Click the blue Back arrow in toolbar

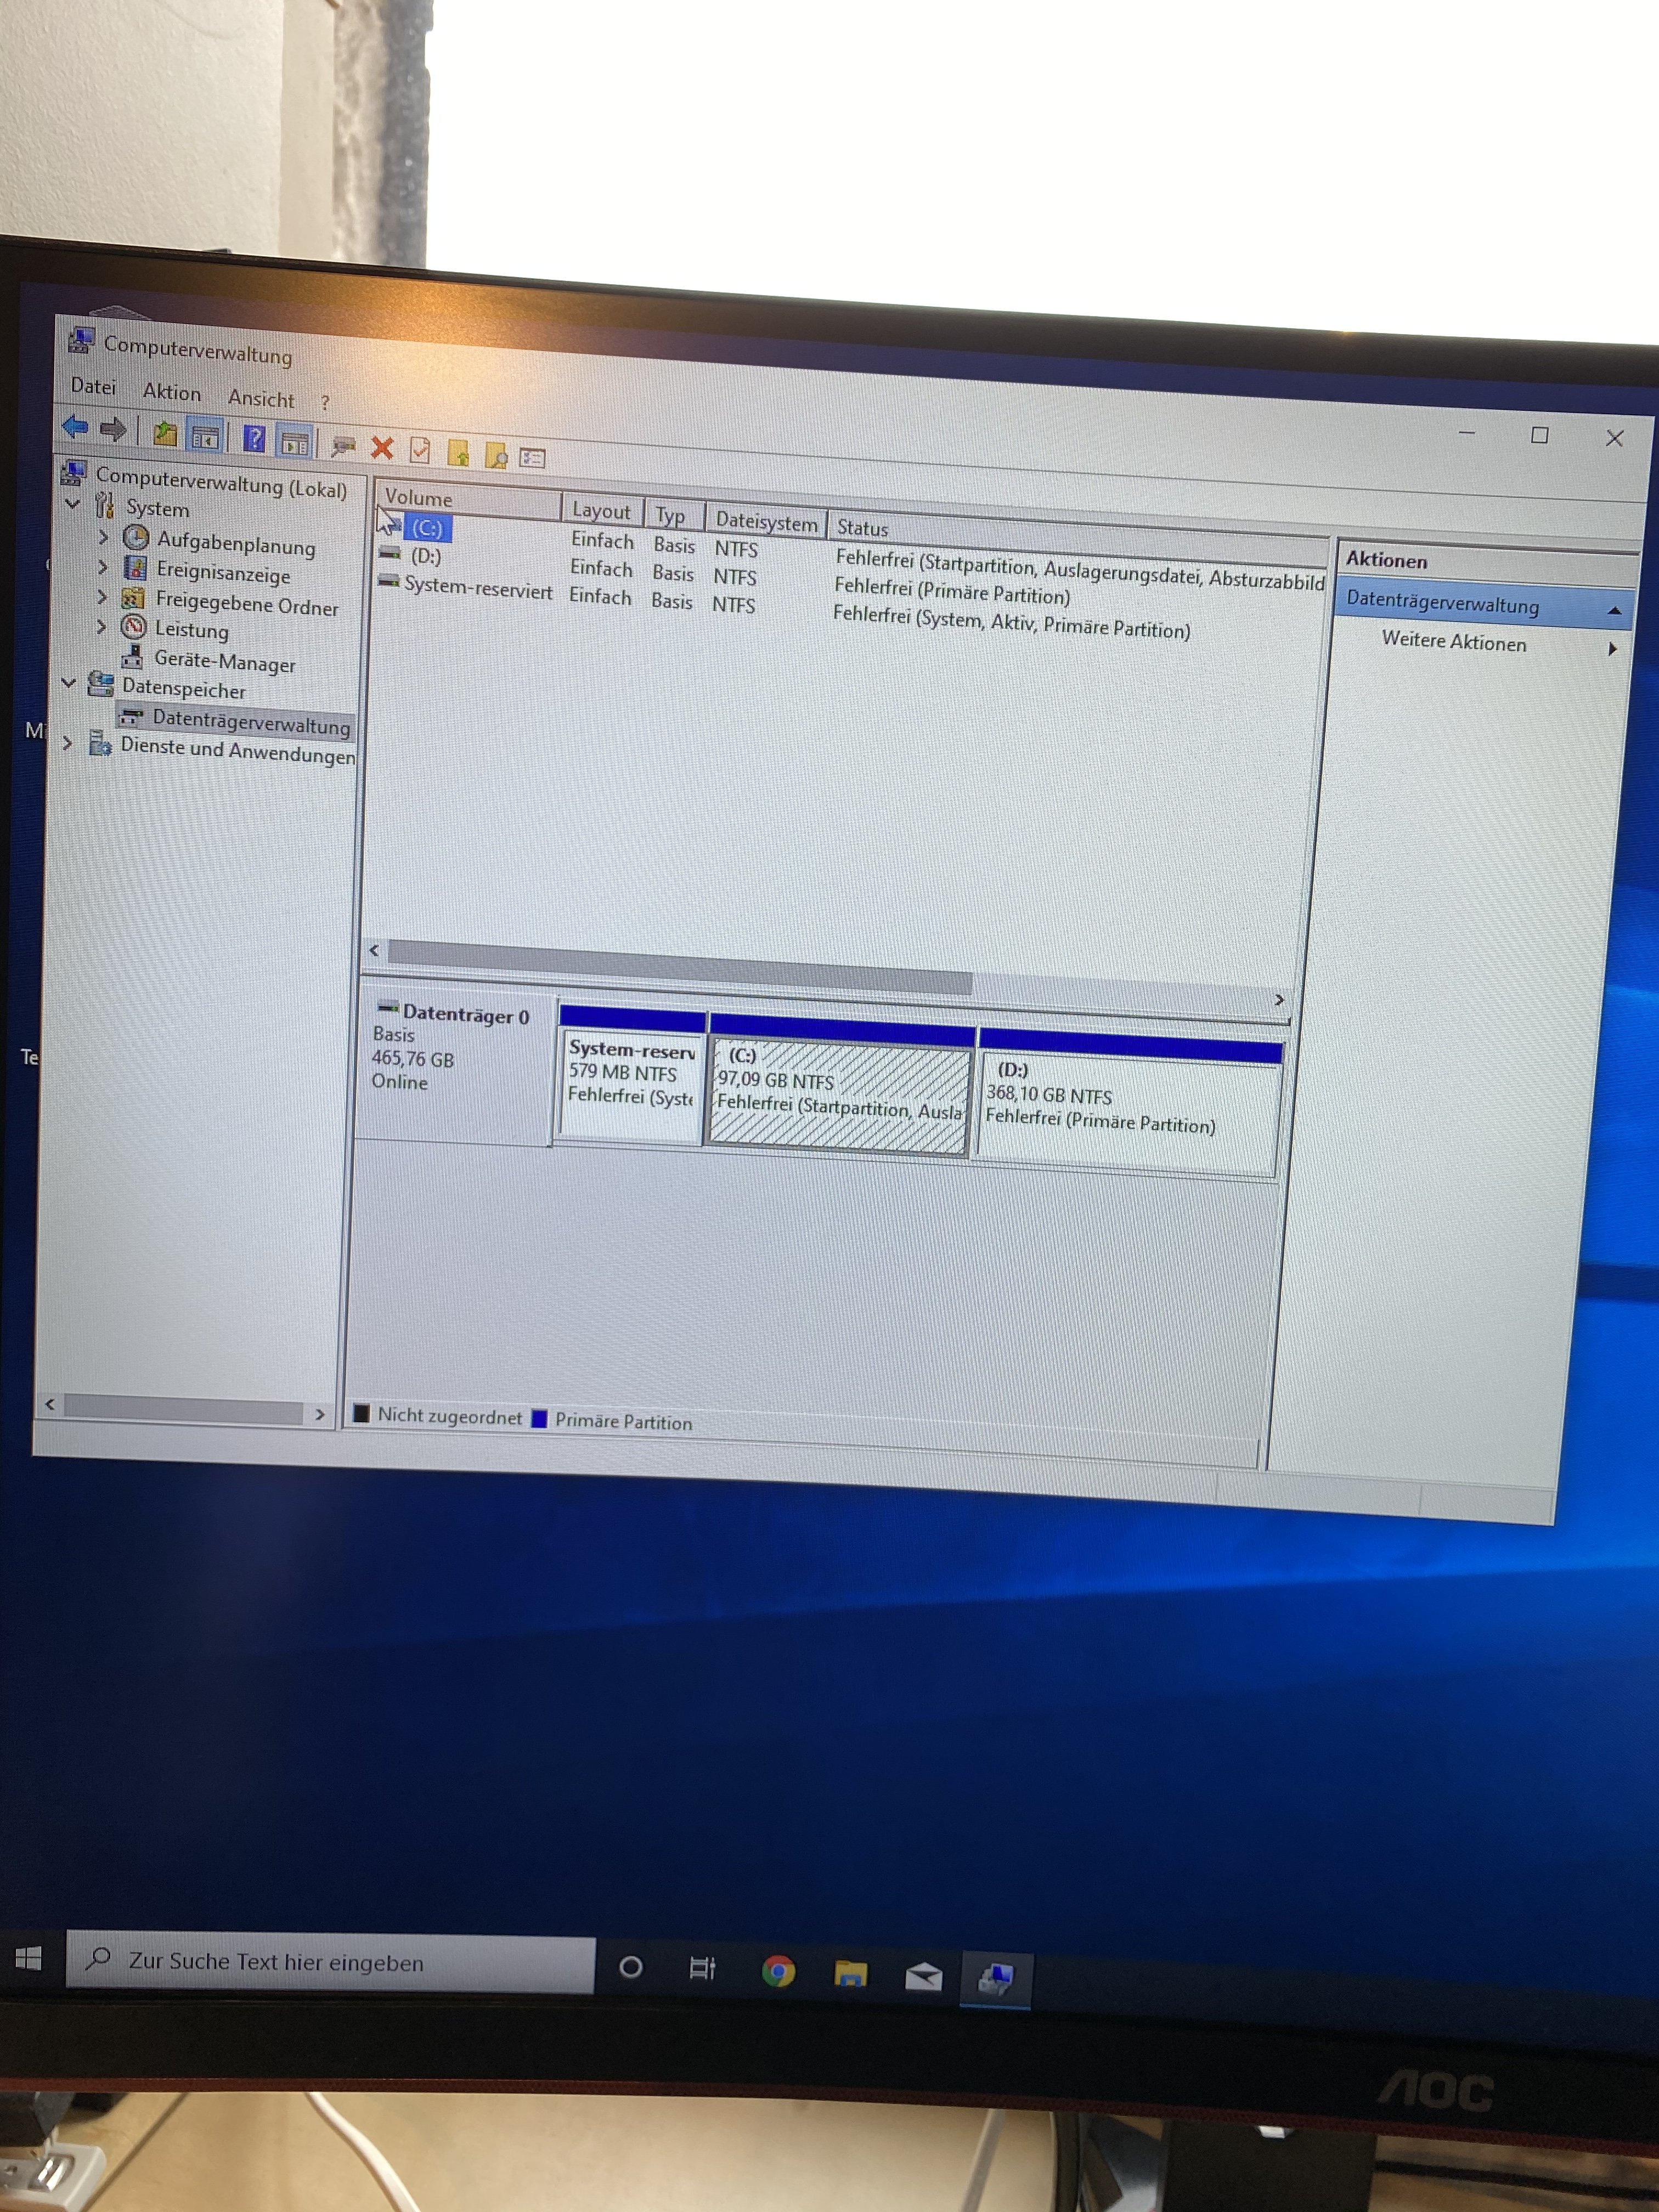click(75, 428)
